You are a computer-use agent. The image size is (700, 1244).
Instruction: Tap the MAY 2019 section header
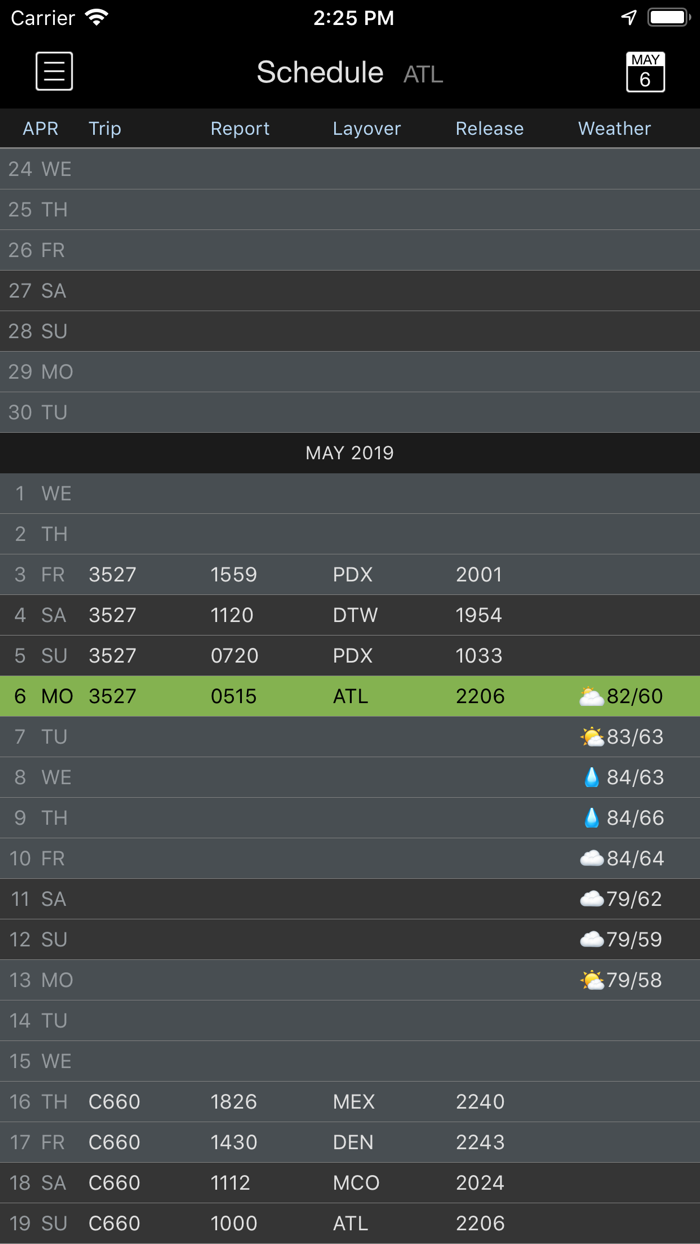click(350, 452)
